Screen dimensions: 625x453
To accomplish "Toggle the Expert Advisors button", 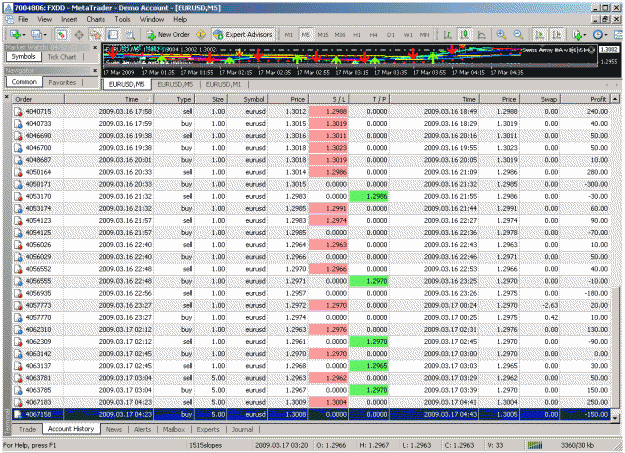I will 243,35.
